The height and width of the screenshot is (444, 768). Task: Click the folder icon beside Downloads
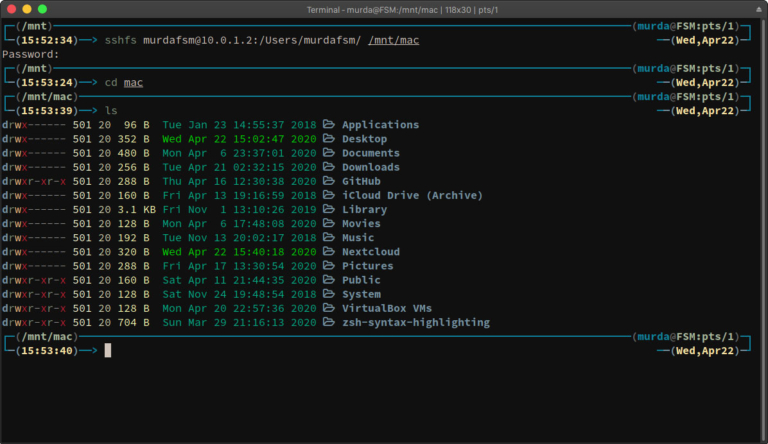coord(329,167)
